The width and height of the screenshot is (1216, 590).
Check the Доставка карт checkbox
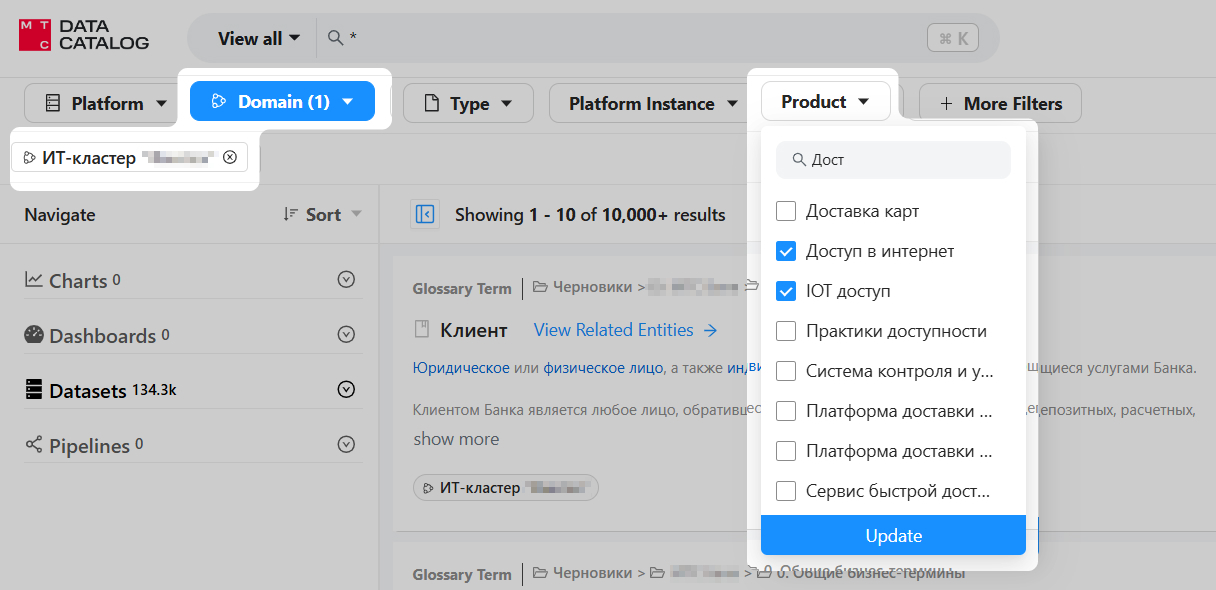tap(786, 211)
